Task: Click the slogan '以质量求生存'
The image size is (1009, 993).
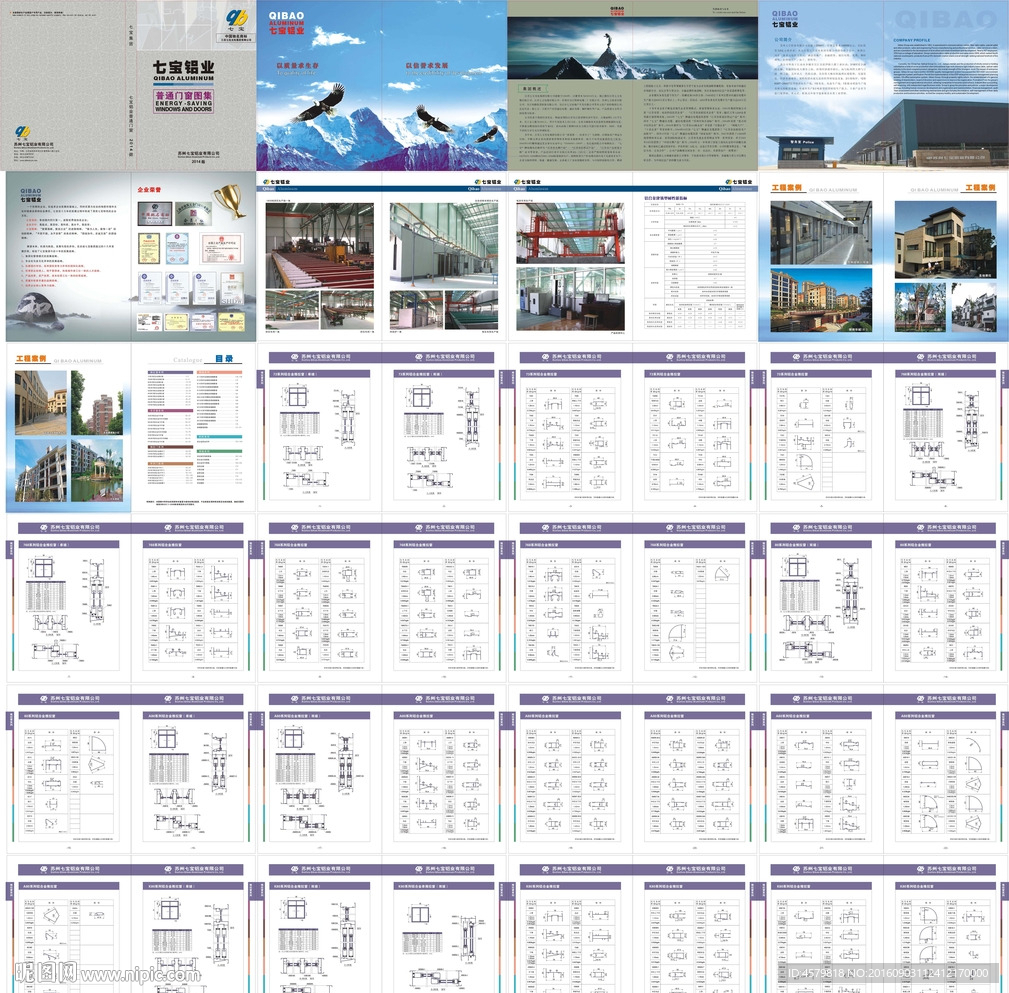Action: pos(297,66)
